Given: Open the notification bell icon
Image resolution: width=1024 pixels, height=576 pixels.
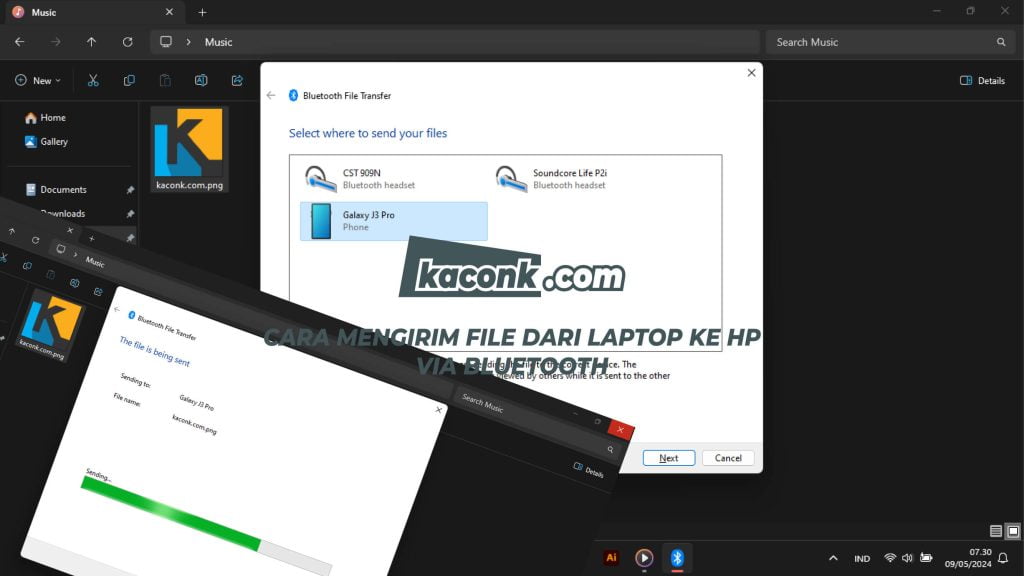Looking at the screenshot, I should click(x=1003, y=558).
